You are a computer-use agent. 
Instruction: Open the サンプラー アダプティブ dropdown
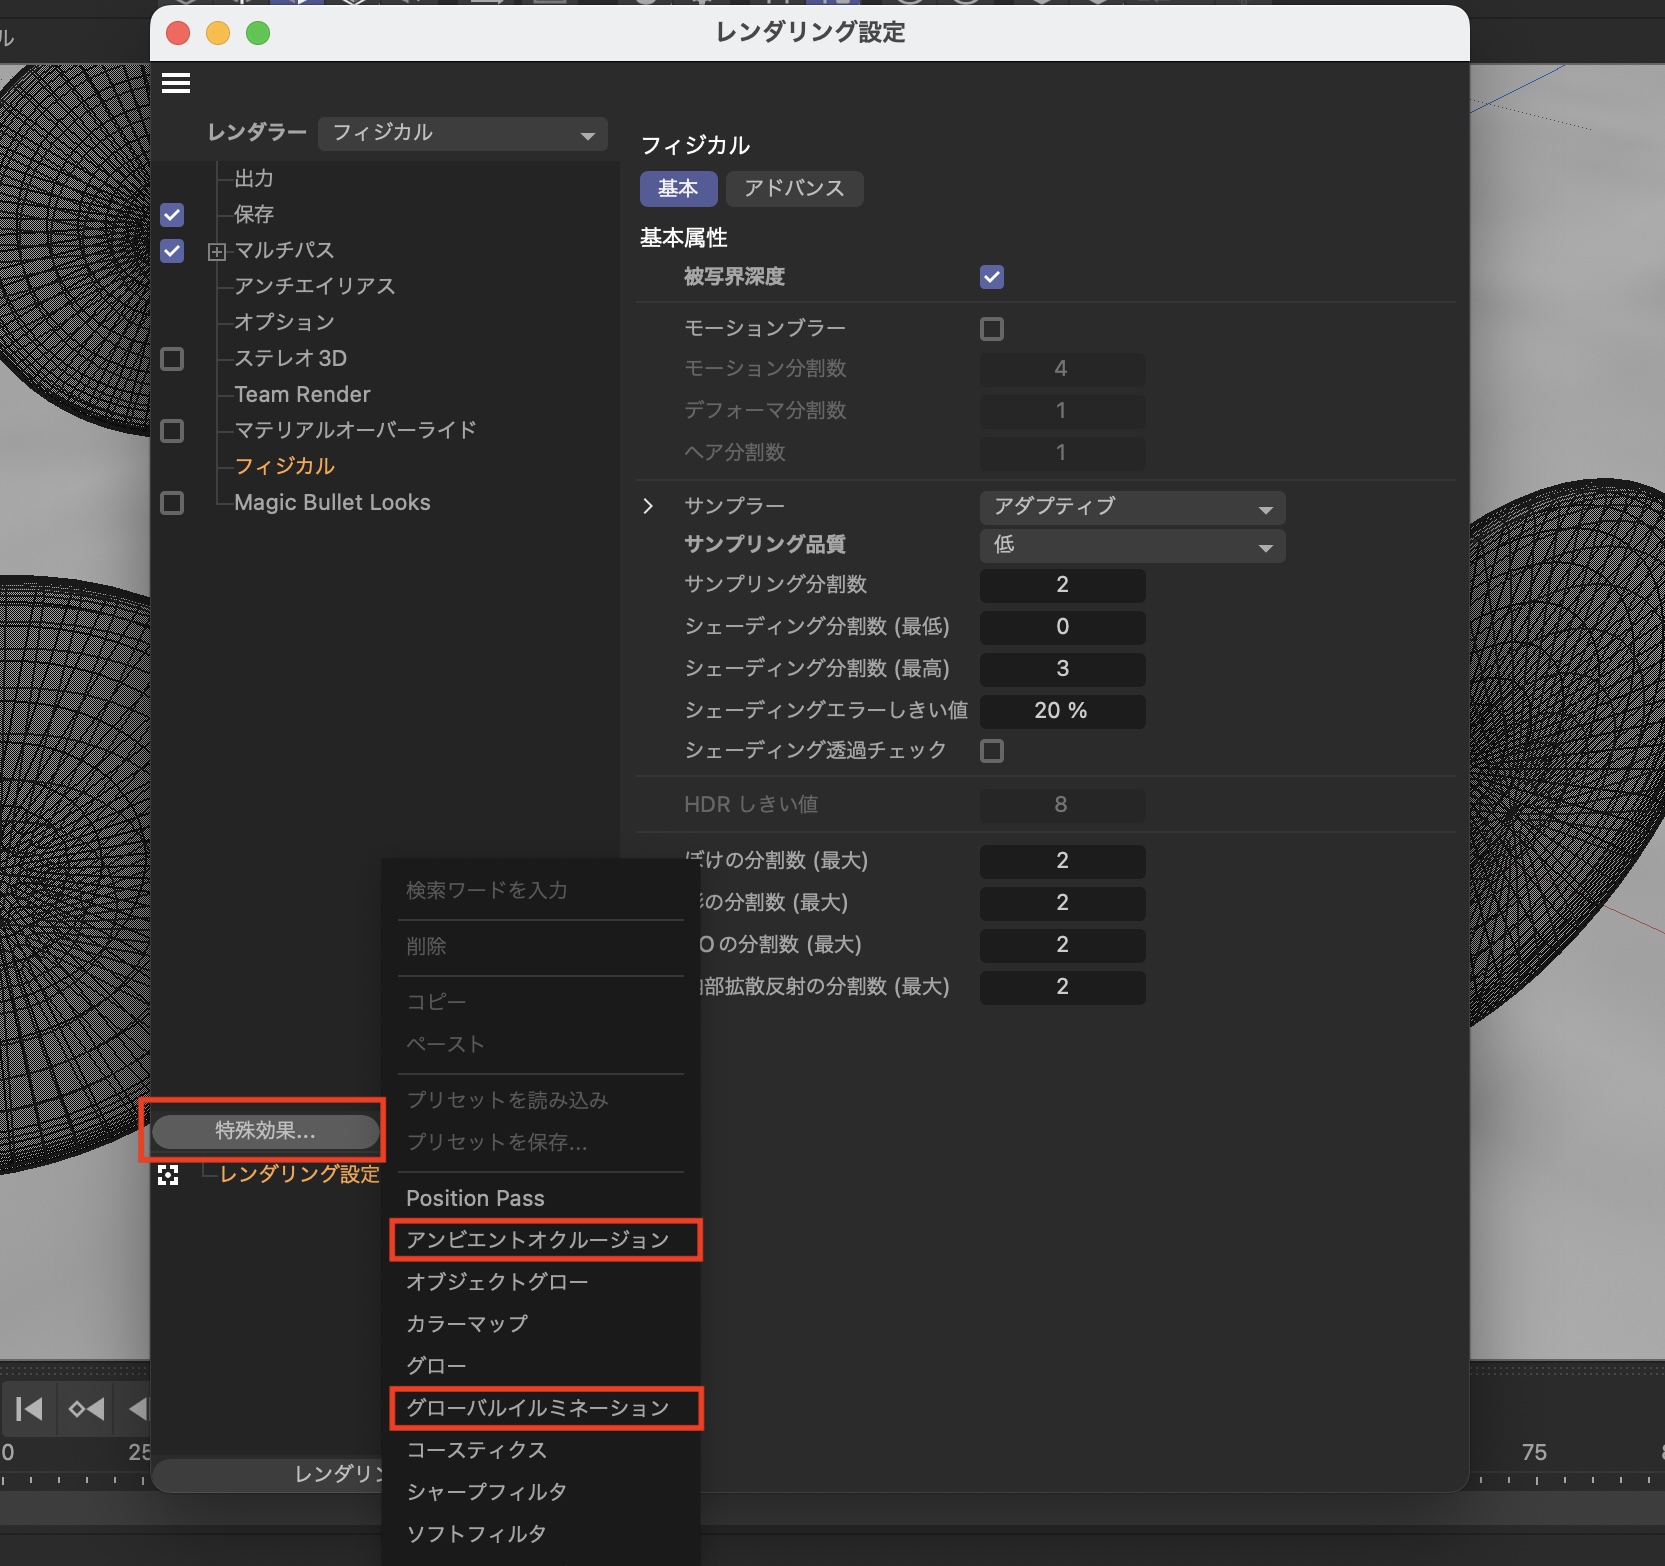1132,508
